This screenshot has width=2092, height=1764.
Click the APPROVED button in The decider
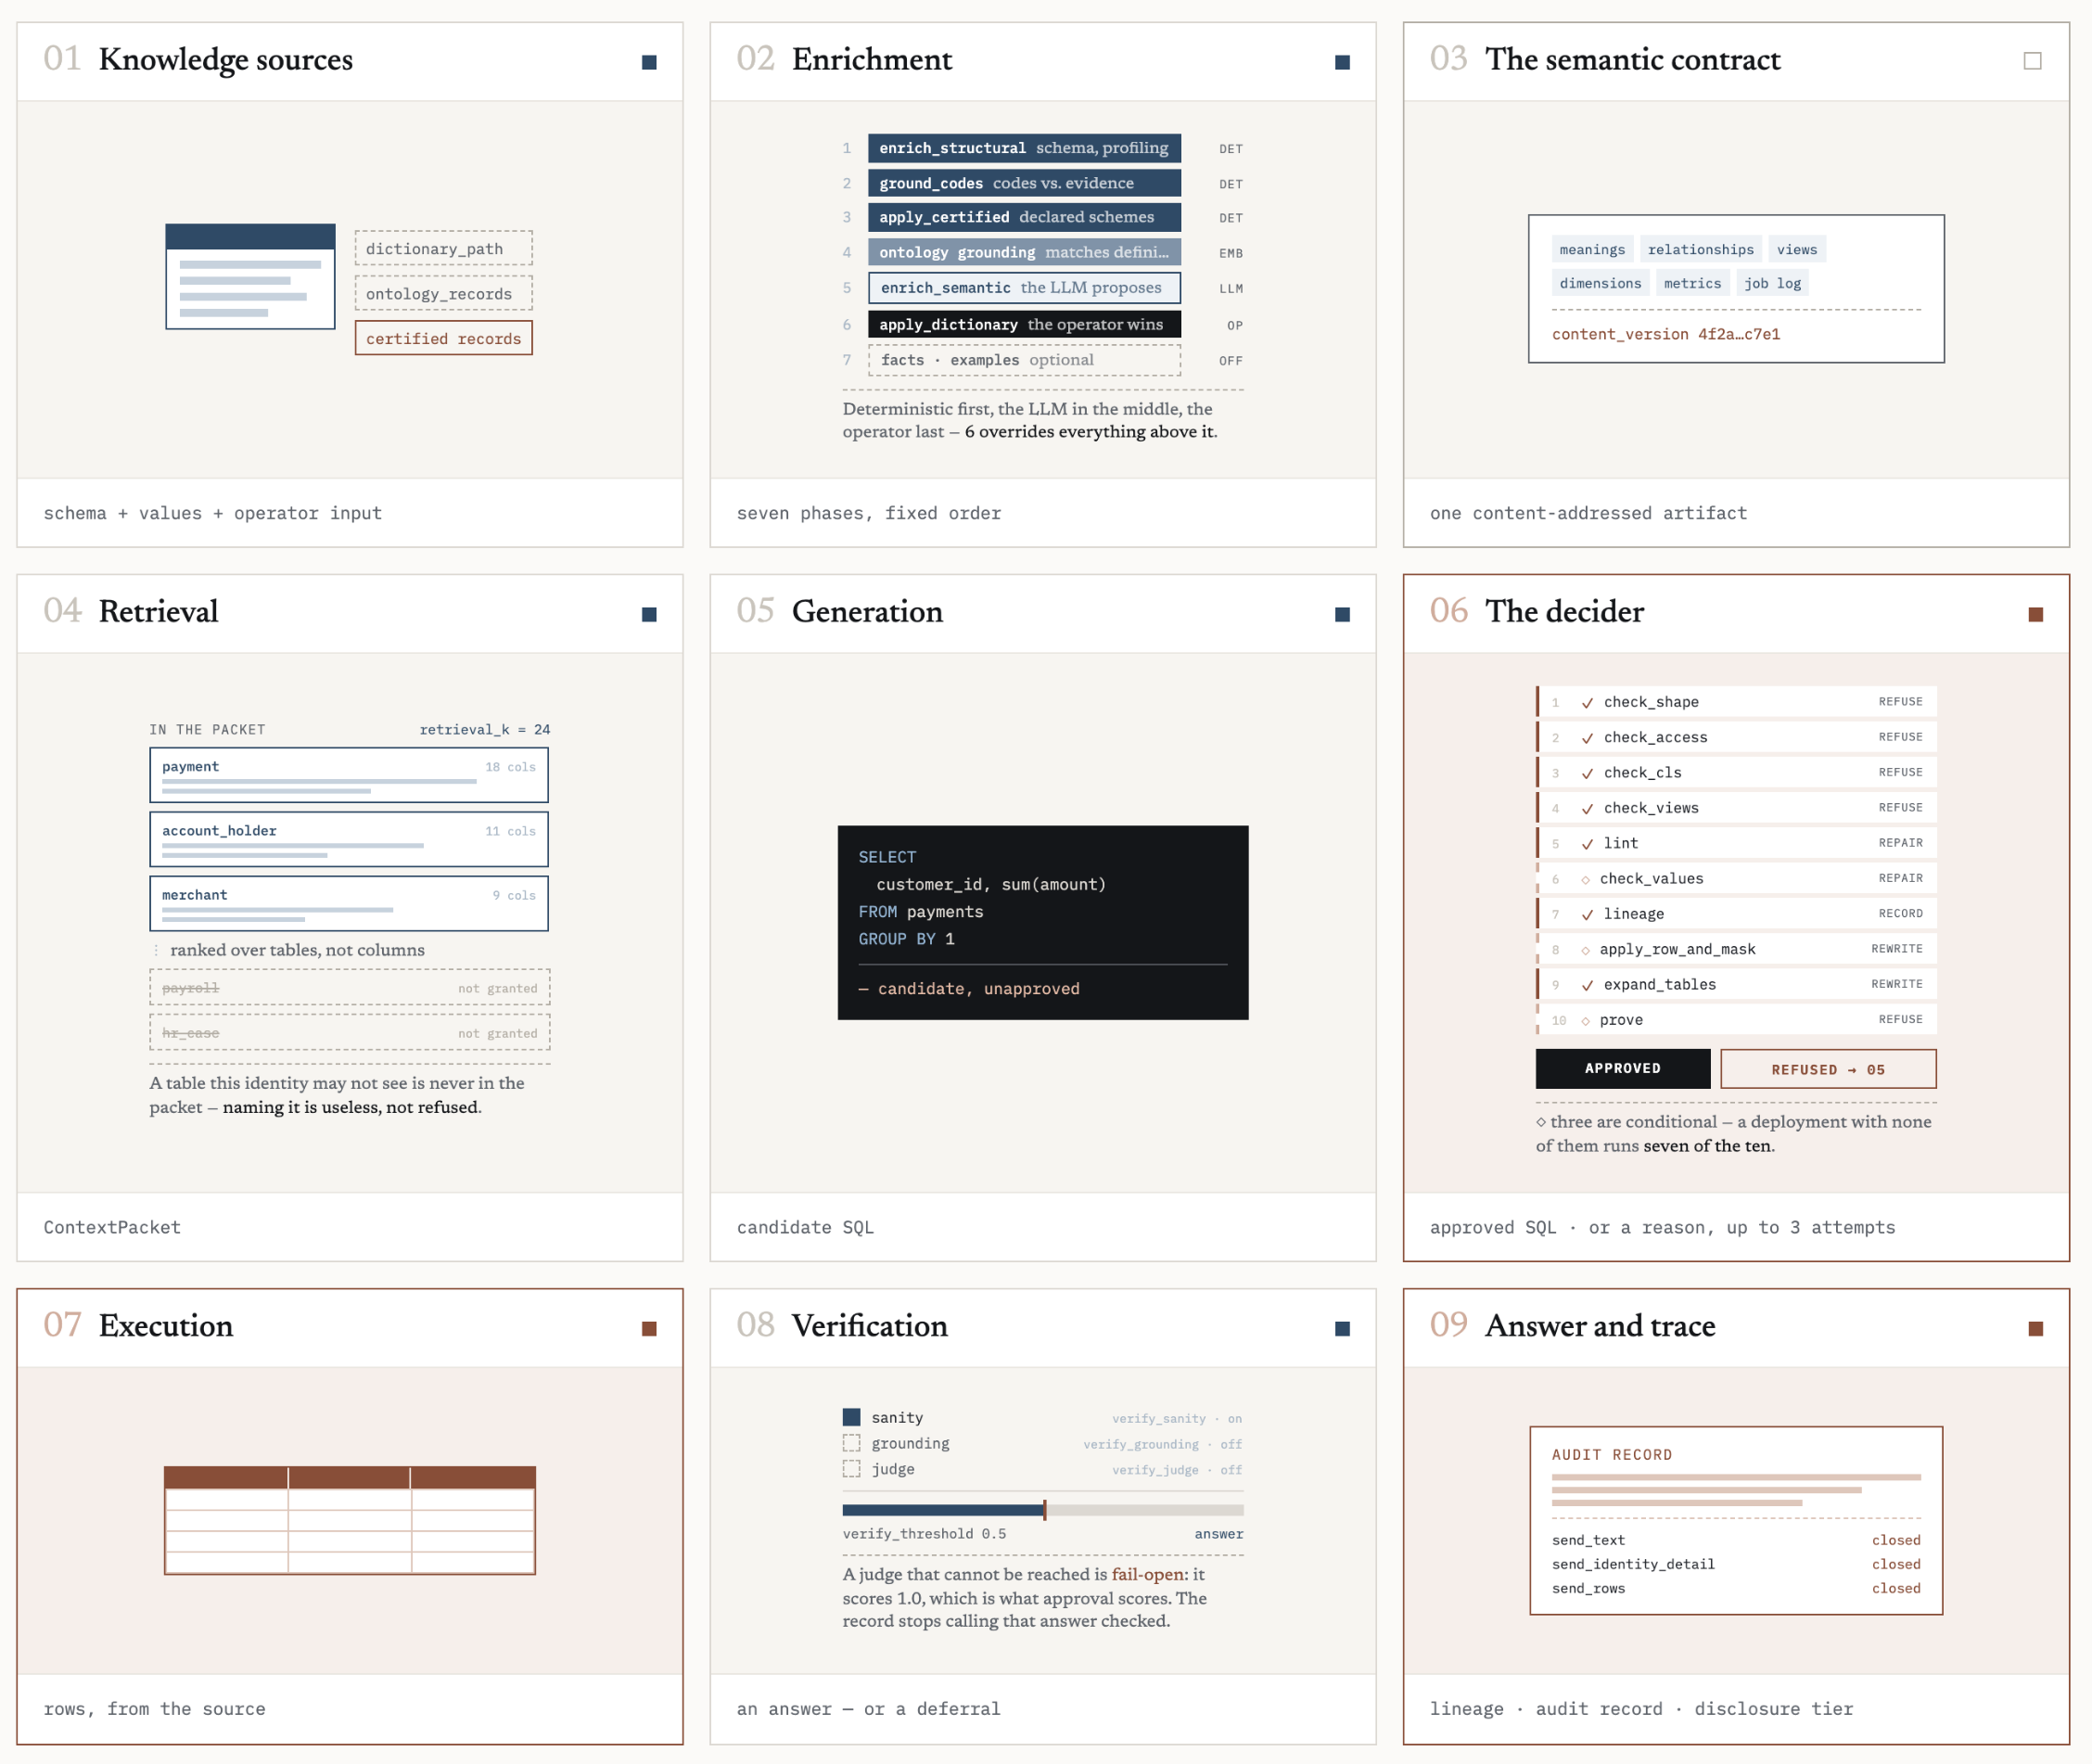tap(1622, 1069)
